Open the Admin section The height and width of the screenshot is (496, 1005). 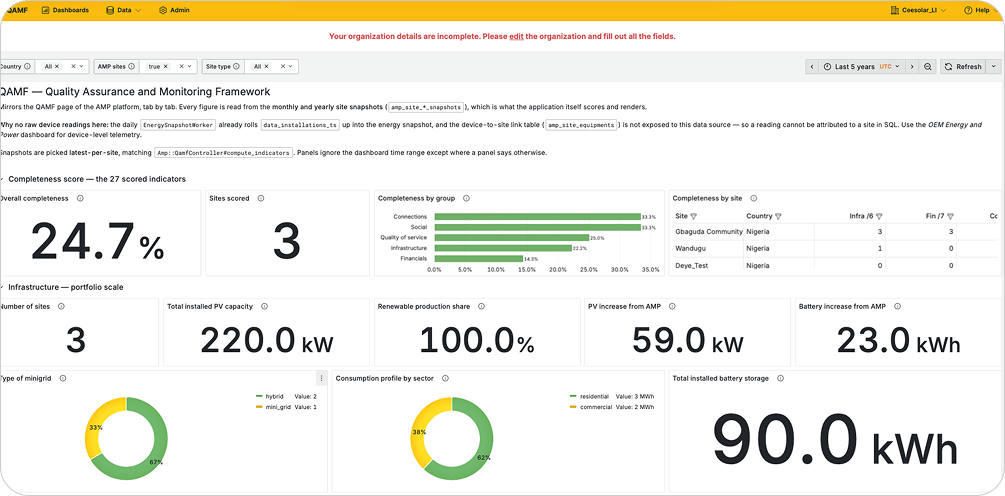pos(174,10)
